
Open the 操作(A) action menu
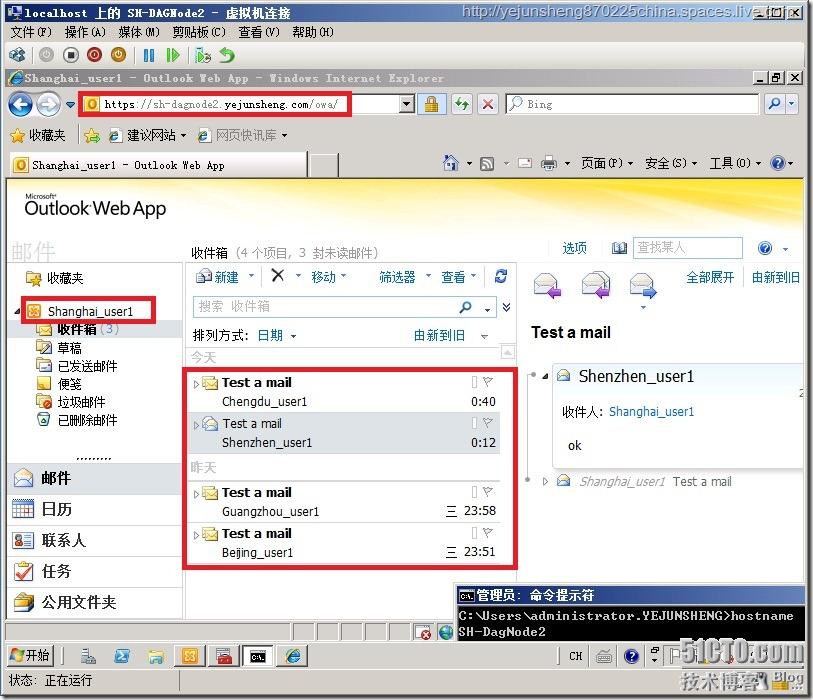(x=85, y=32)
